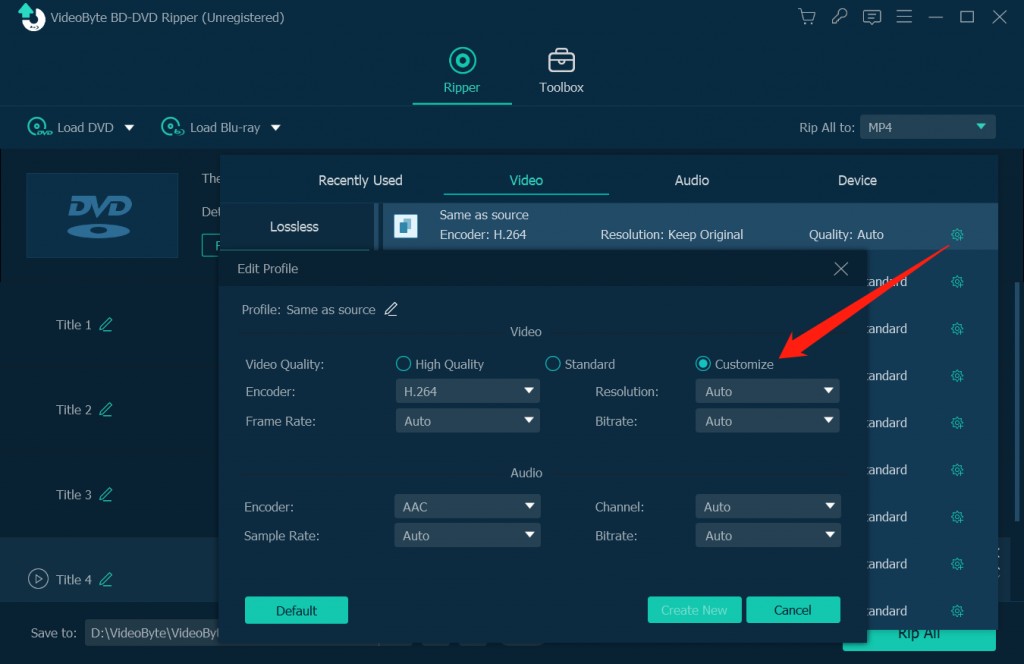Switch to the Device tab
The image size is (1024, 664).
tap(857, 181)
